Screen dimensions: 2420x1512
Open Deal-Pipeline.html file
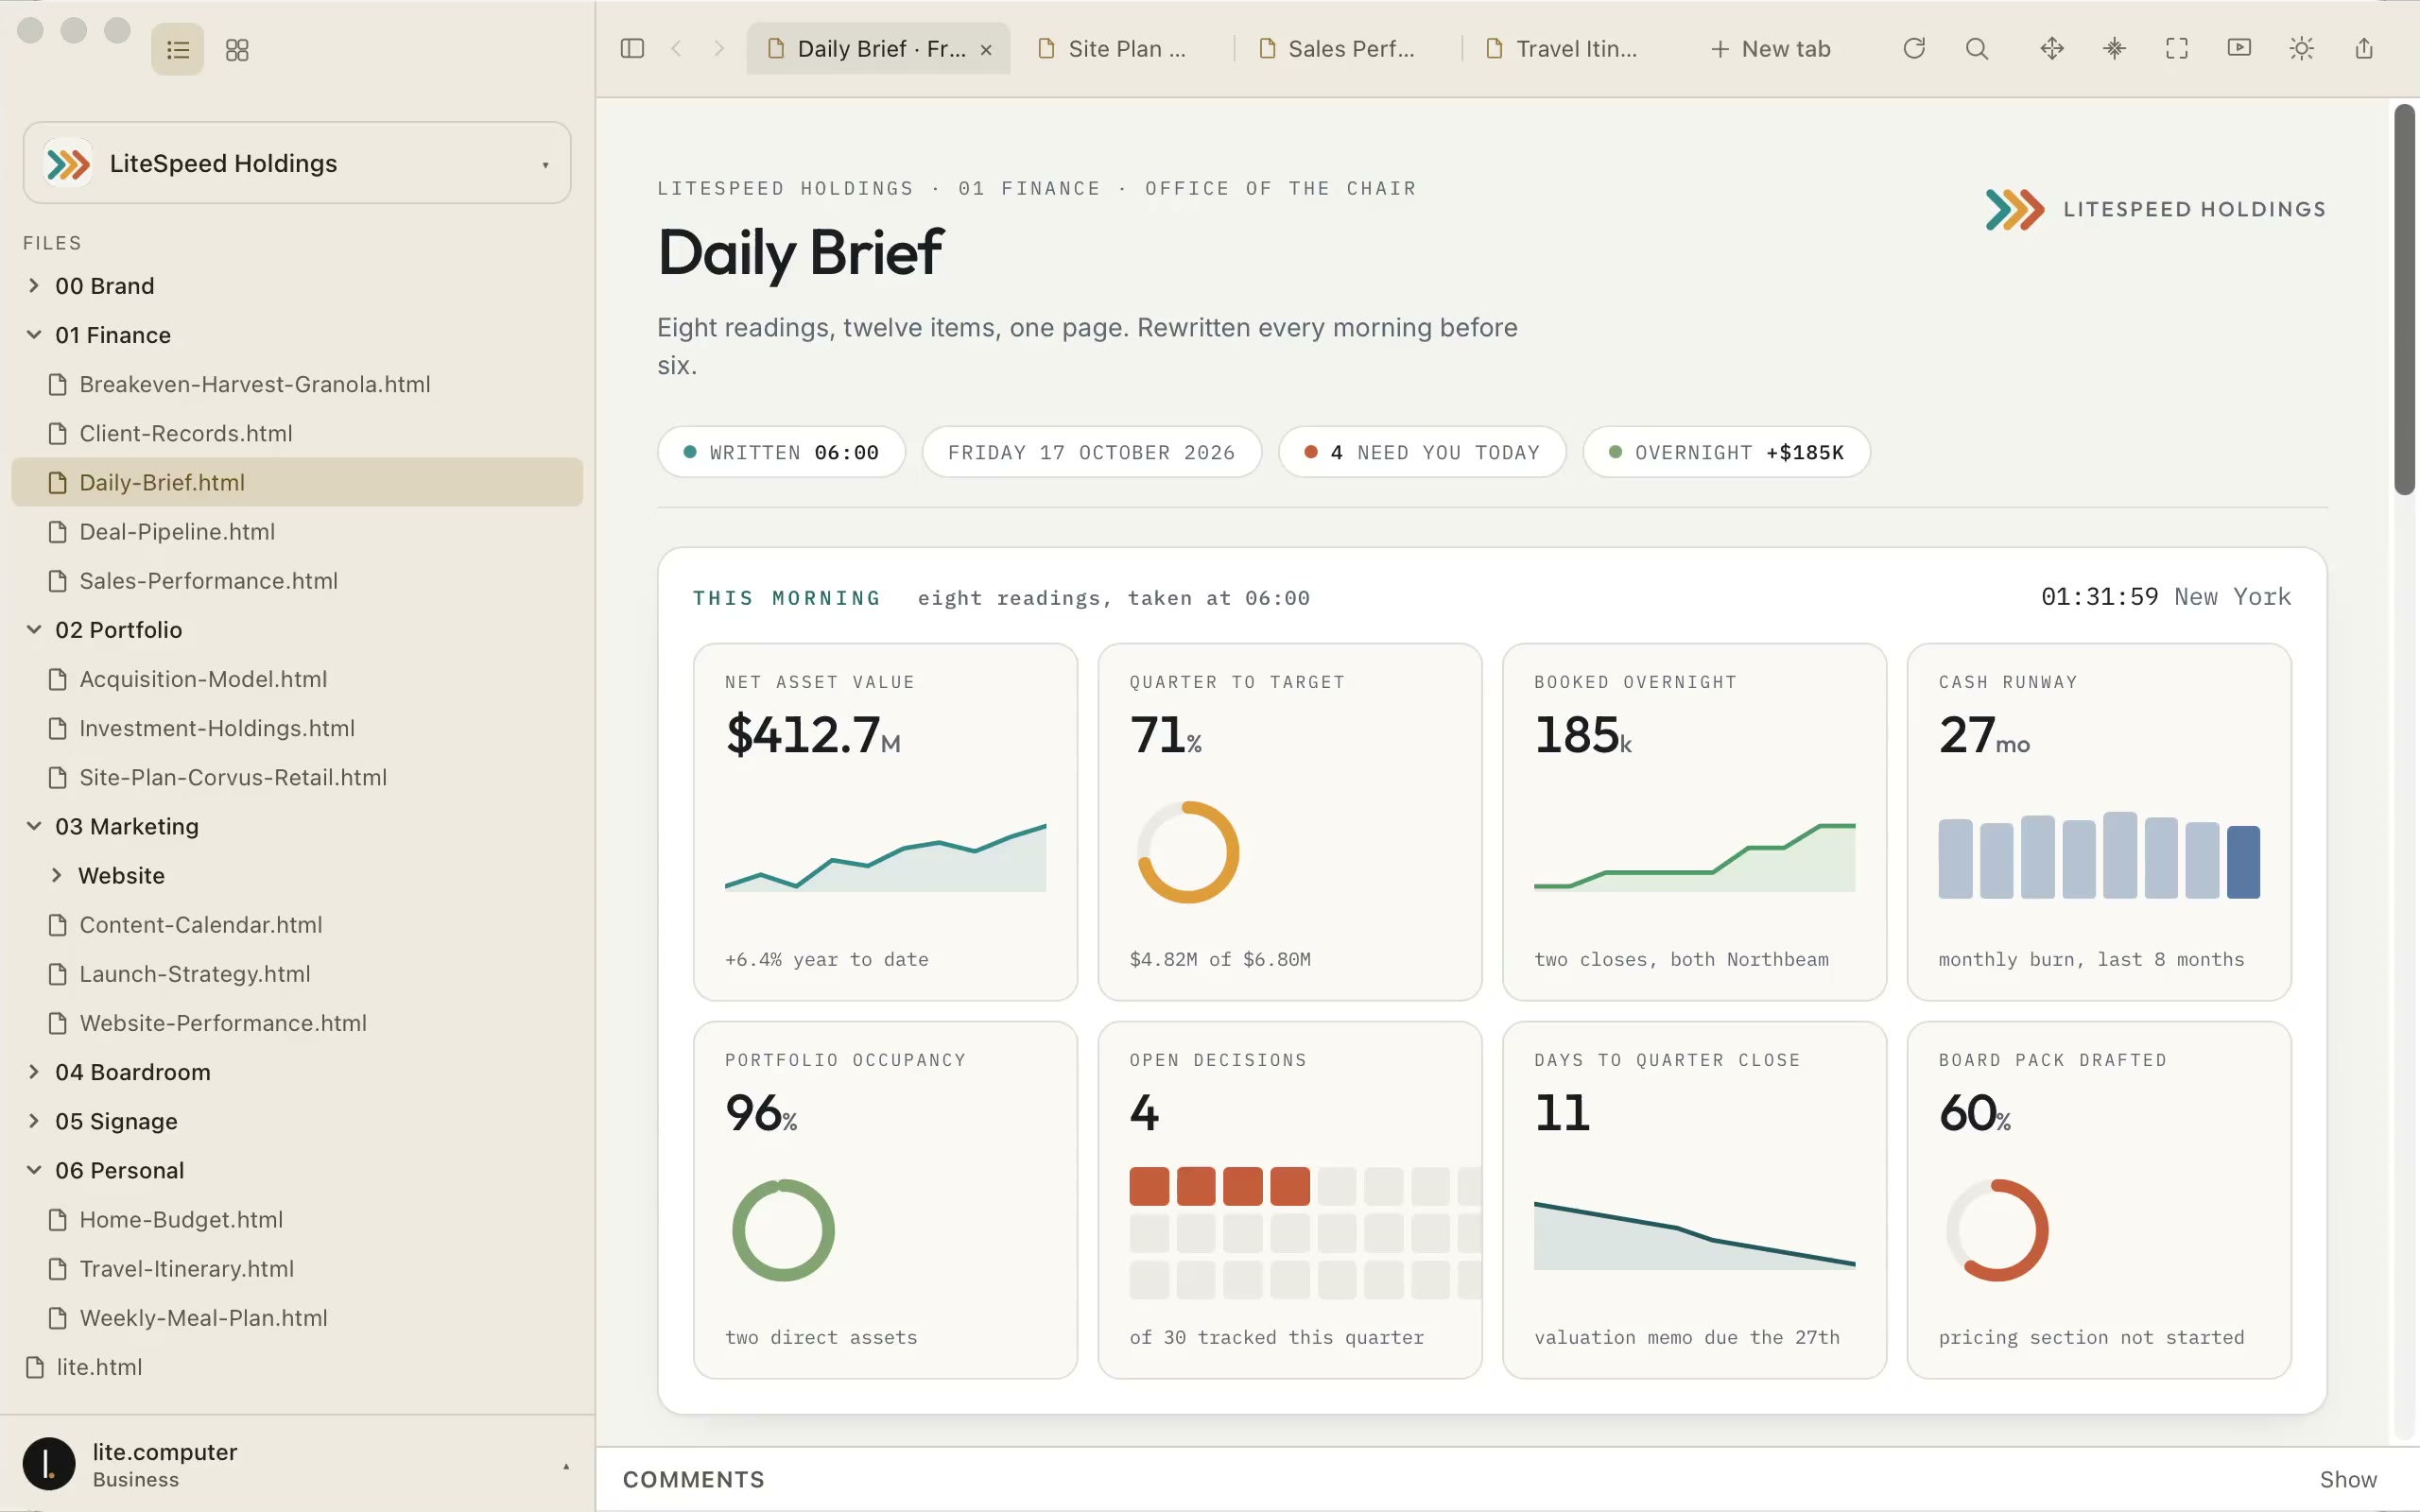[x=297, y=532]
